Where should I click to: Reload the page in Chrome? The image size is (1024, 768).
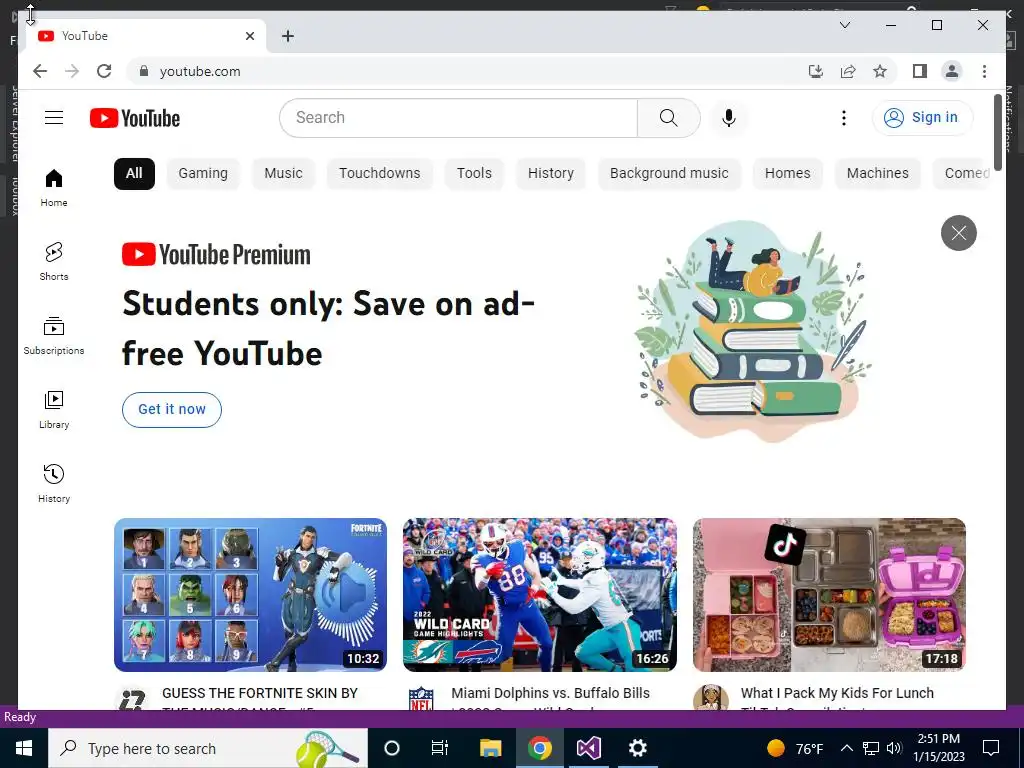tap(104, 71)
